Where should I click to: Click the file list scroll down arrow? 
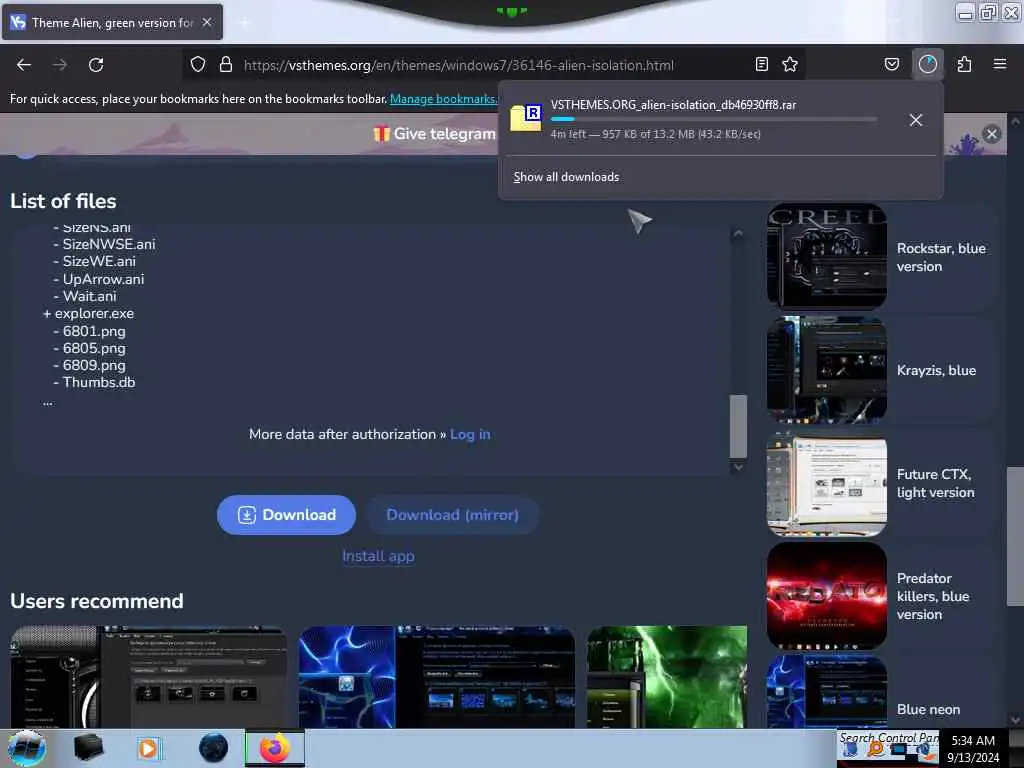738,467
